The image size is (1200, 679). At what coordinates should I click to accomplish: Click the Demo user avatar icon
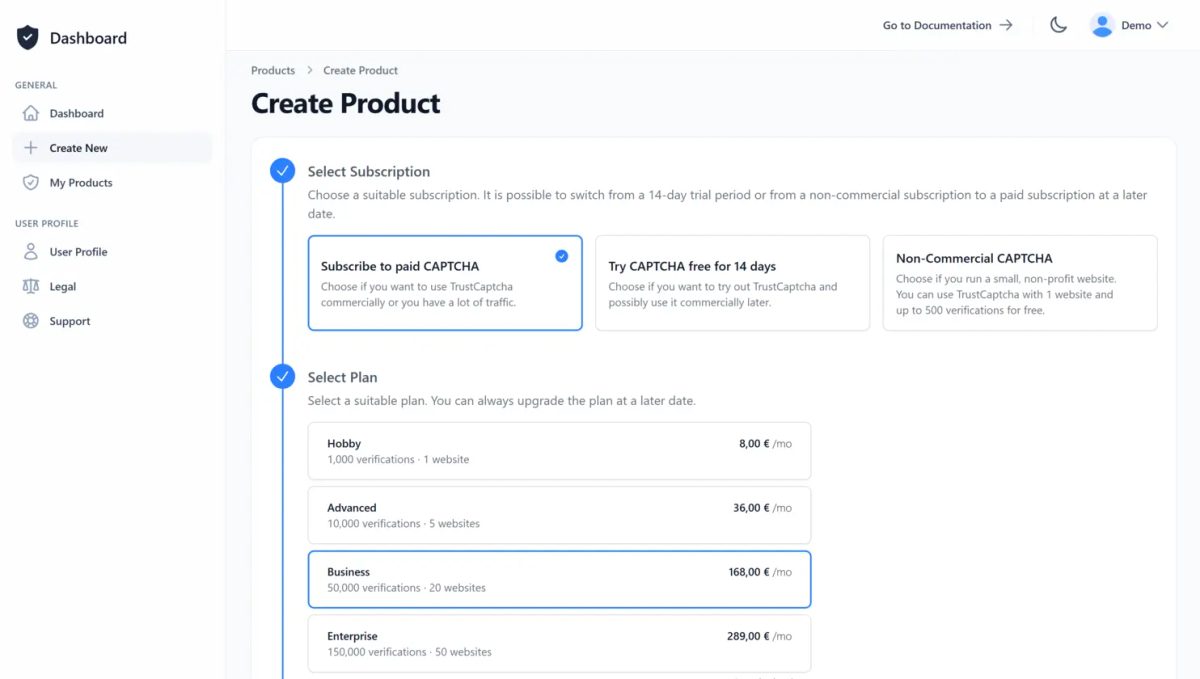pyautogui.click(x=1102, y=25)
